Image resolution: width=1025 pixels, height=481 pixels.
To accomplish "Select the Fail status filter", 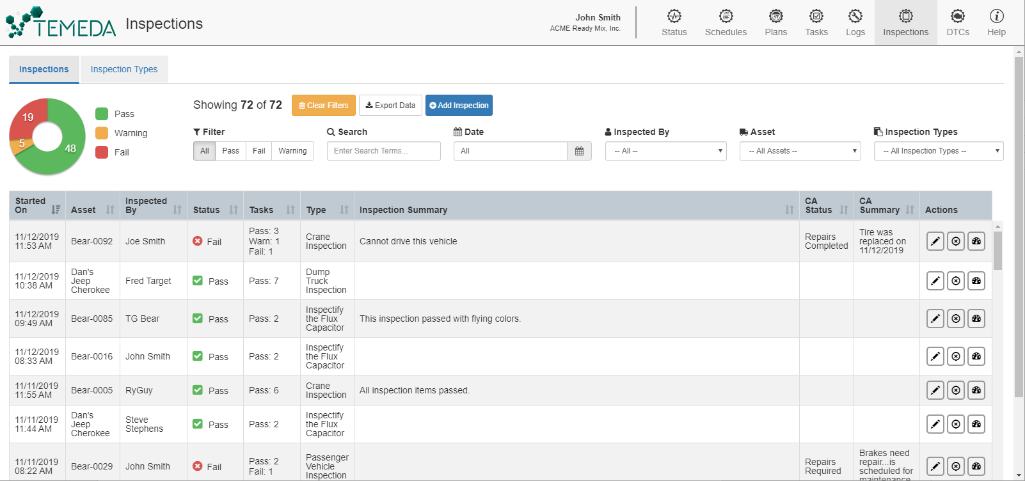I will pyautogui.click(x=258, y=151).
